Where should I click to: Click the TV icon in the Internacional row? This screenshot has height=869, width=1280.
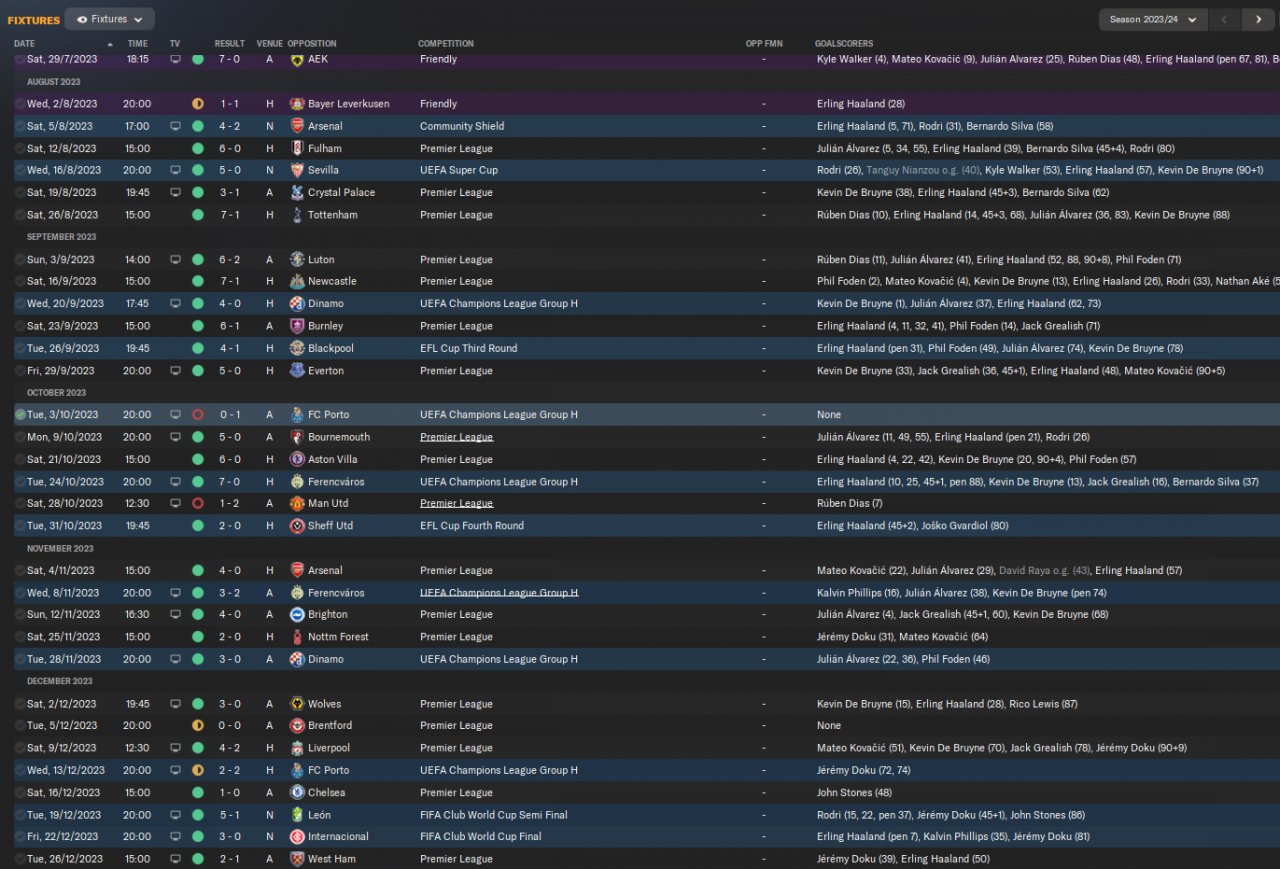175,836
